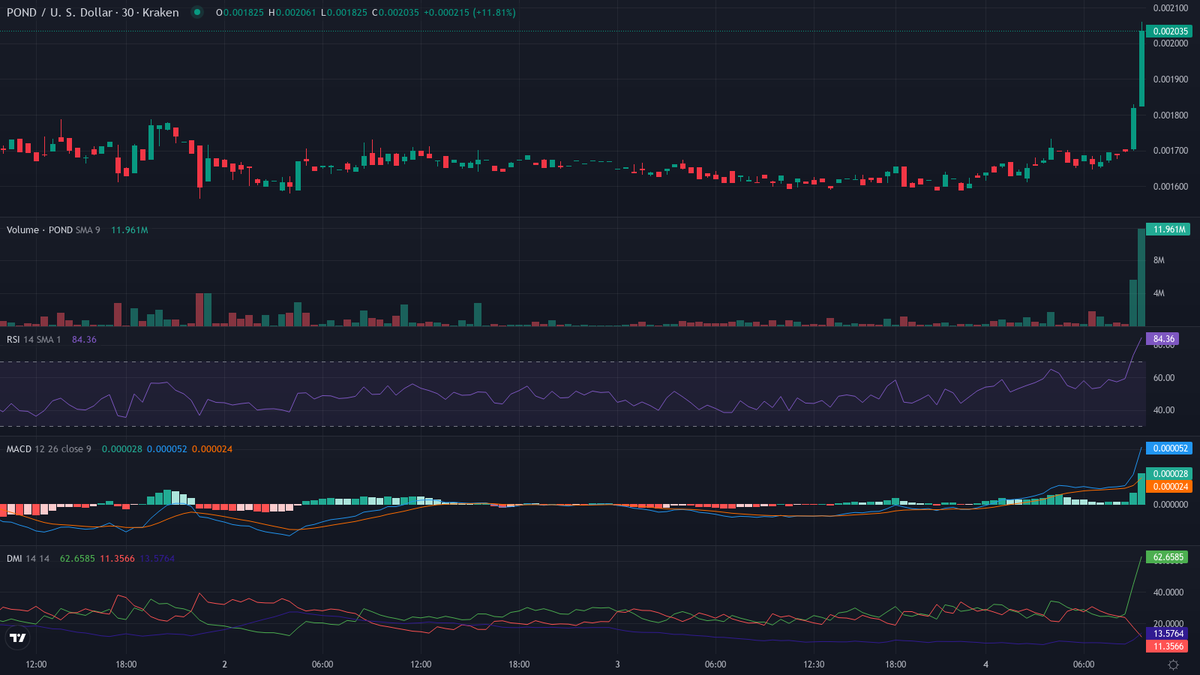Click the TradingView logo badge
Viewport: 1200px width, 675px height.
[17, 638]
